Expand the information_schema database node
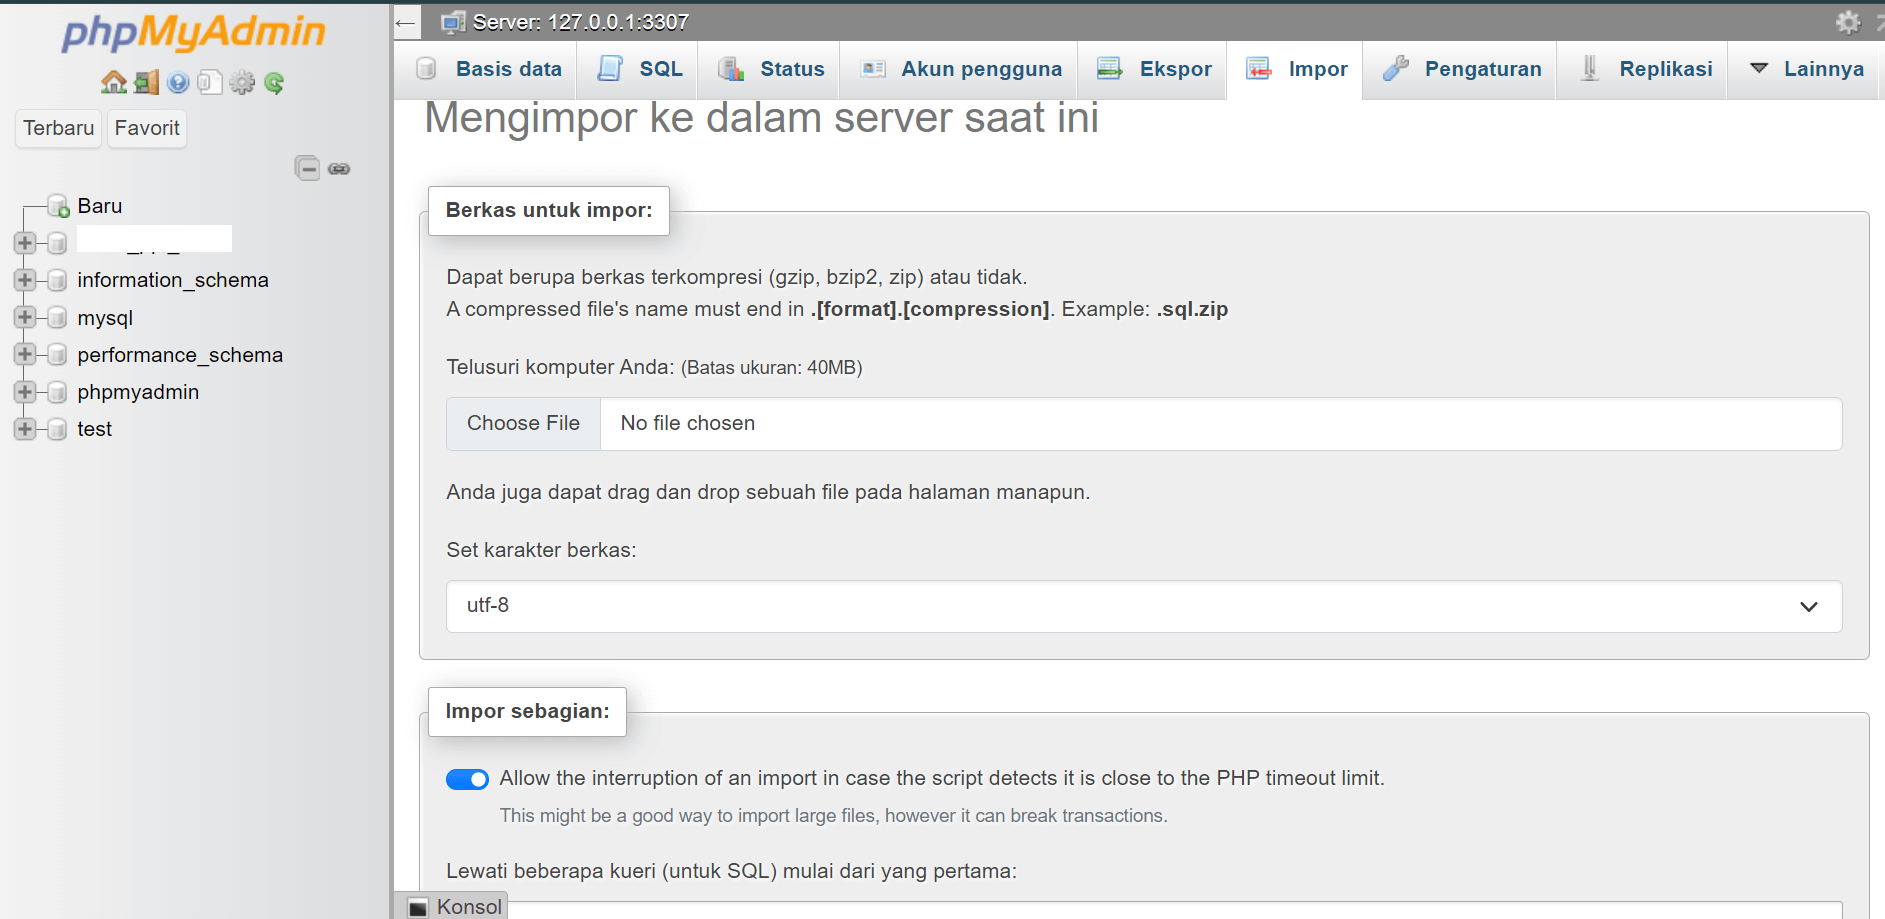 point(24,280)
